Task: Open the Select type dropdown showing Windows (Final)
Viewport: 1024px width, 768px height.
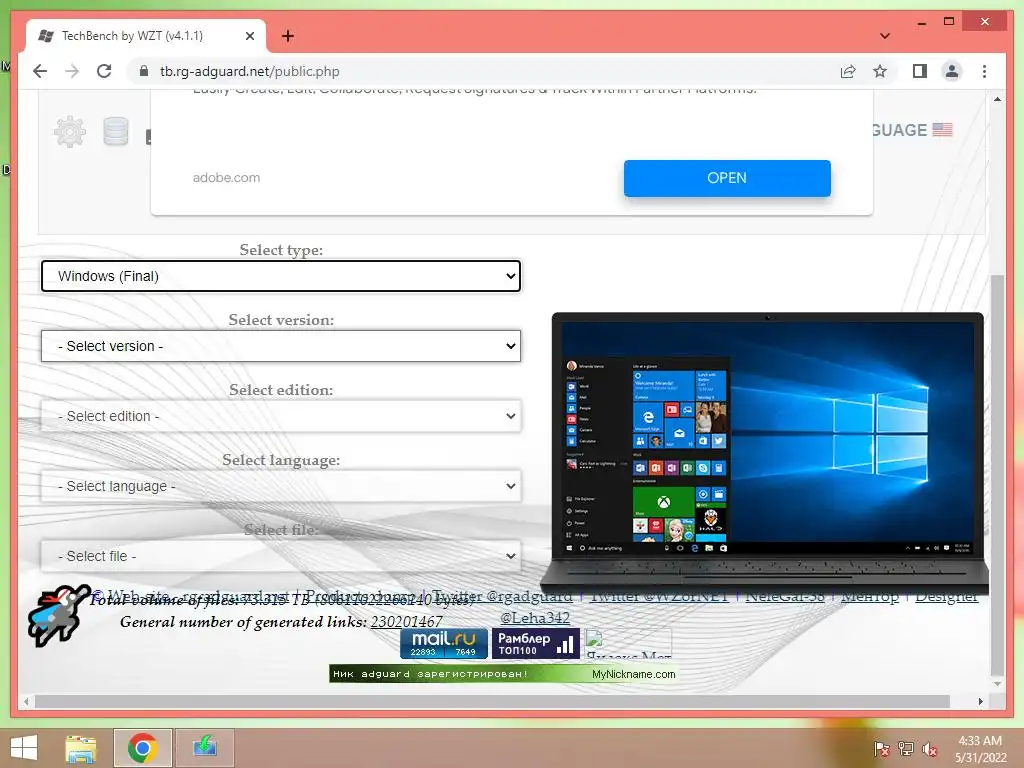Action: tap(281, 276)
